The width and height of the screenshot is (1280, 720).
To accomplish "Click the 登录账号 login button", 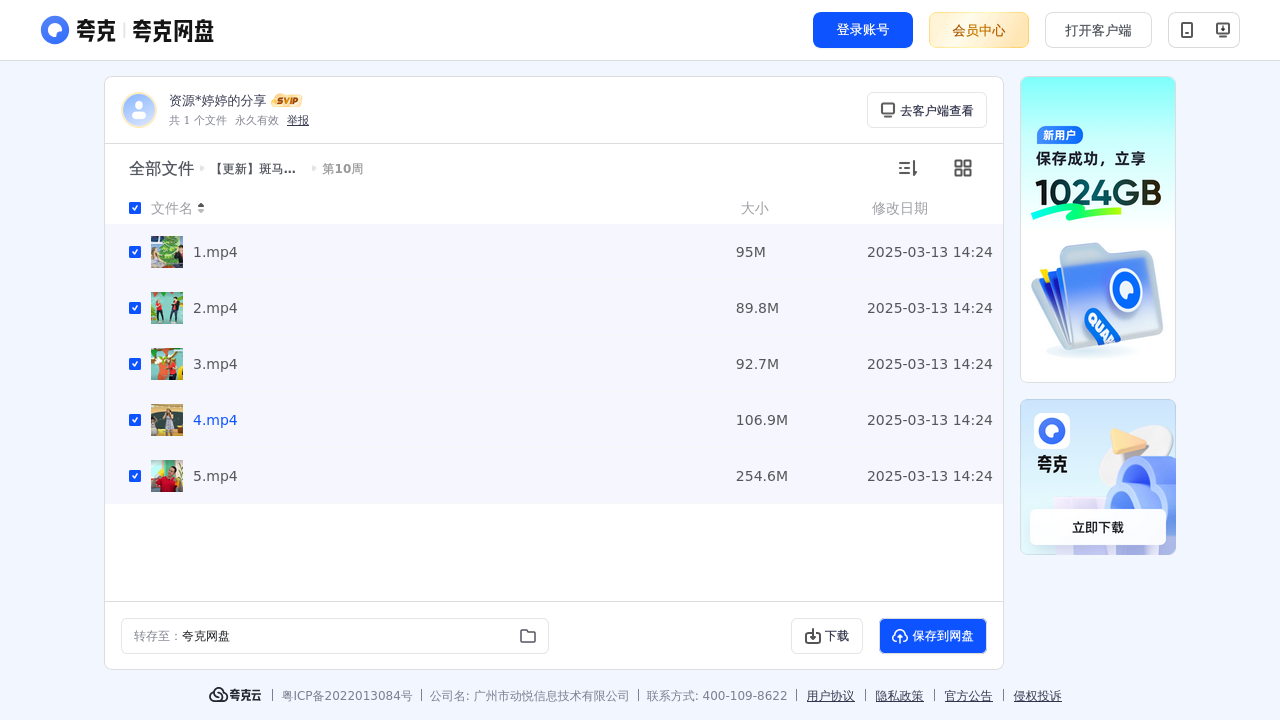I will click(863, 30).
